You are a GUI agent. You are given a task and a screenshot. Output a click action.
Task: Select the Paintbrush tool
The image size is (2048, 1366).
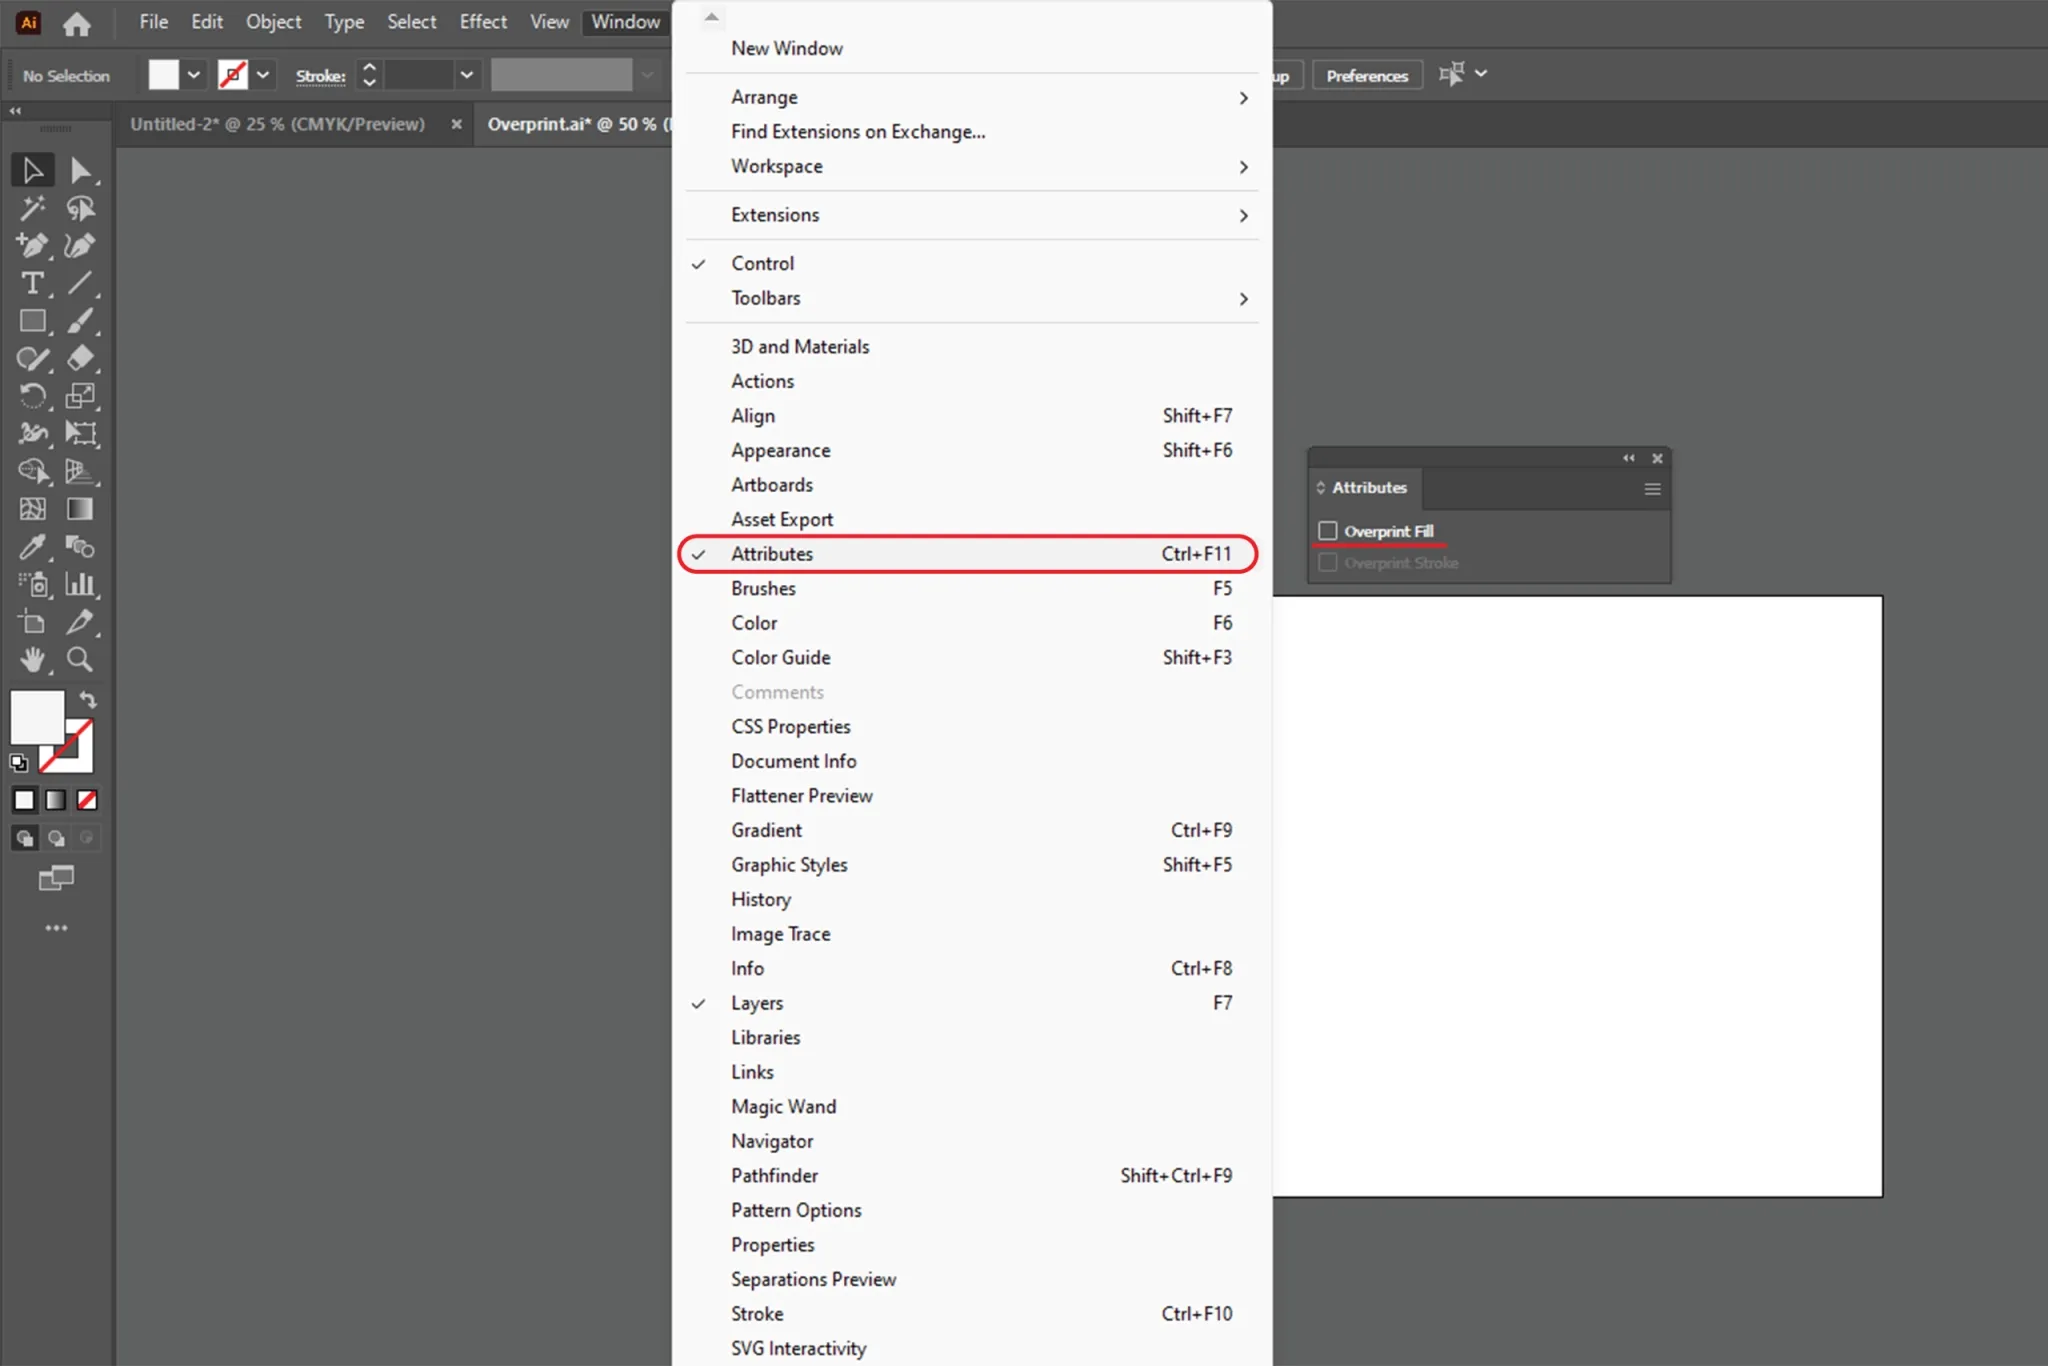80,320
